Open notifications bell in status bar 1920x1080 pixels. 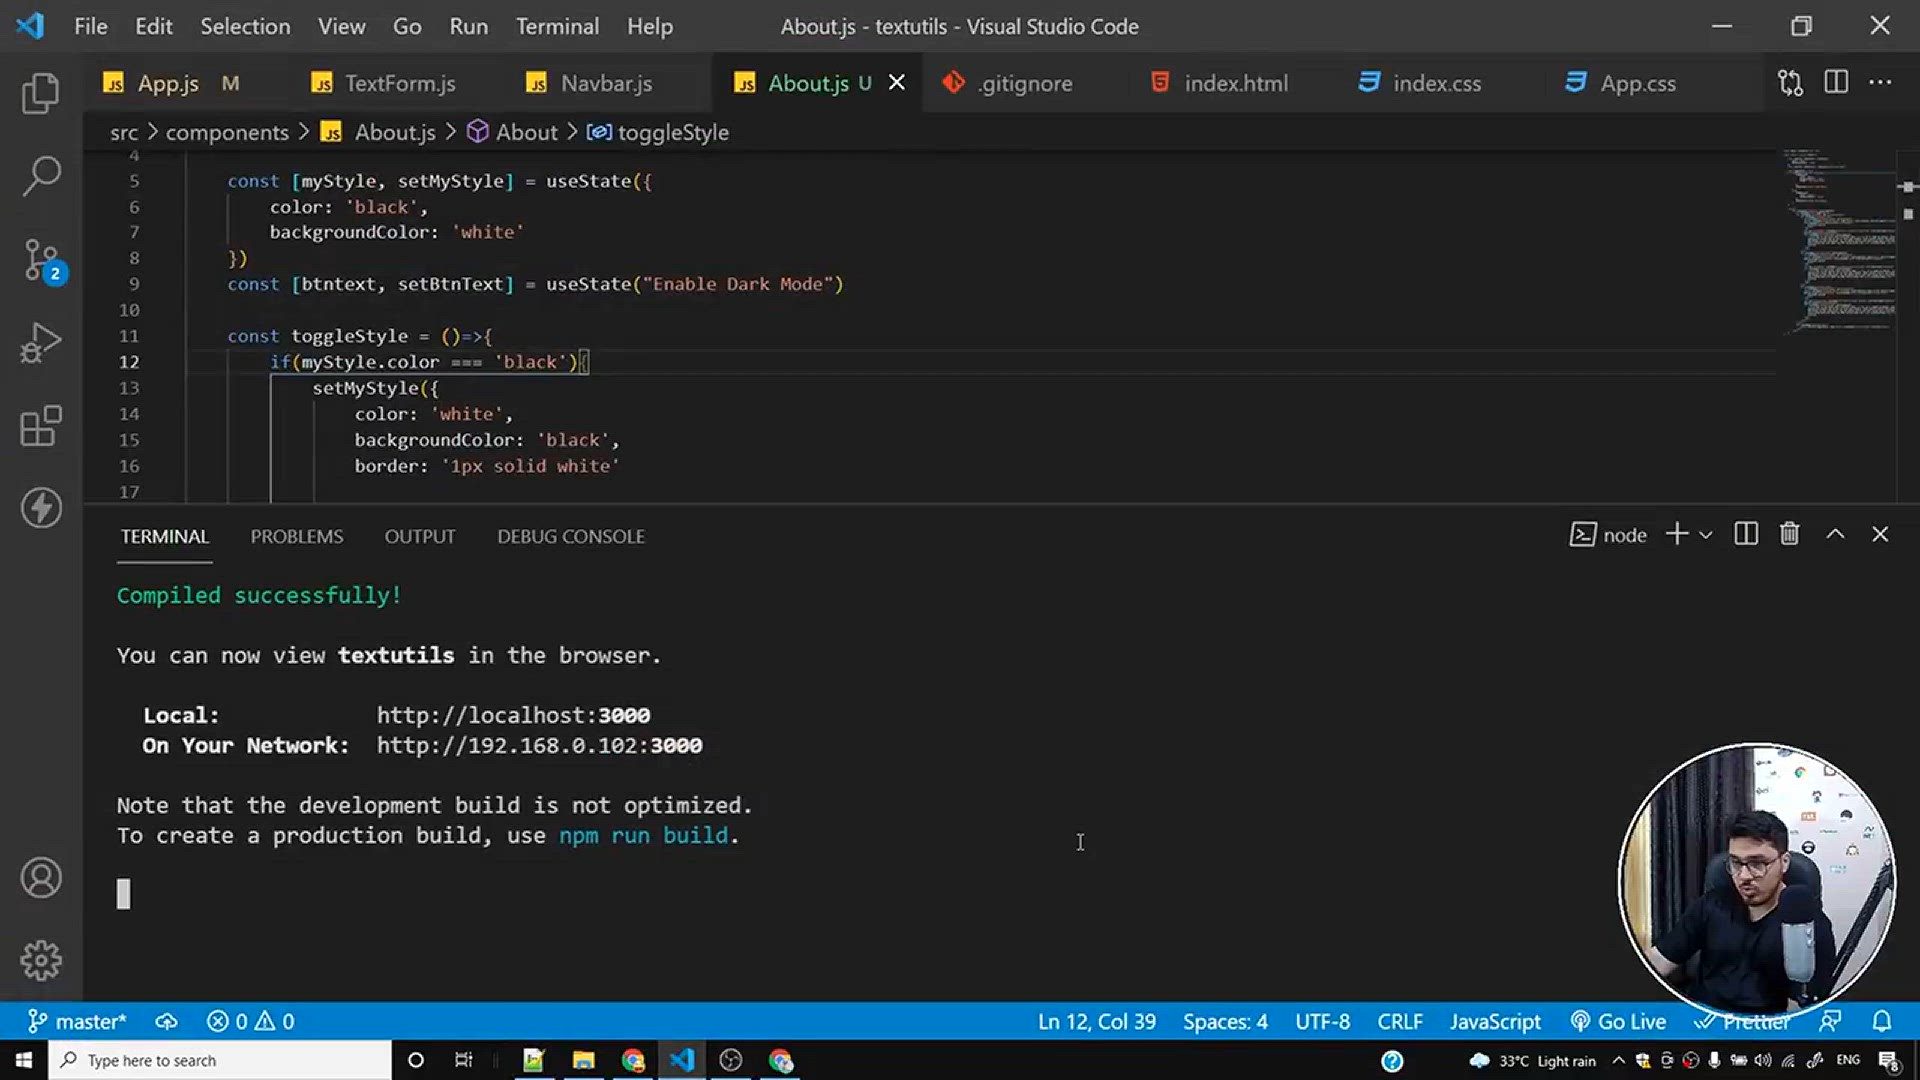point(1881,1021)
